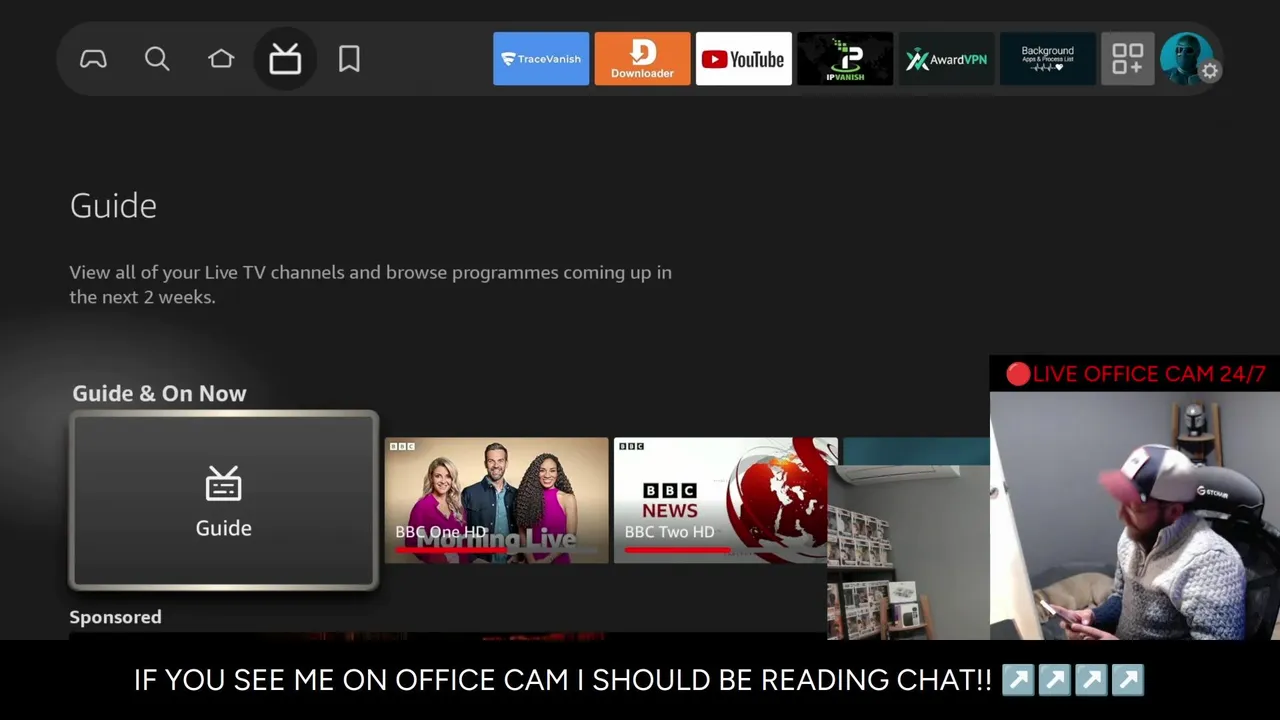Launch Background Apps & Process List
Viewport: 1280px width, 720px height.
[1048, 59]
